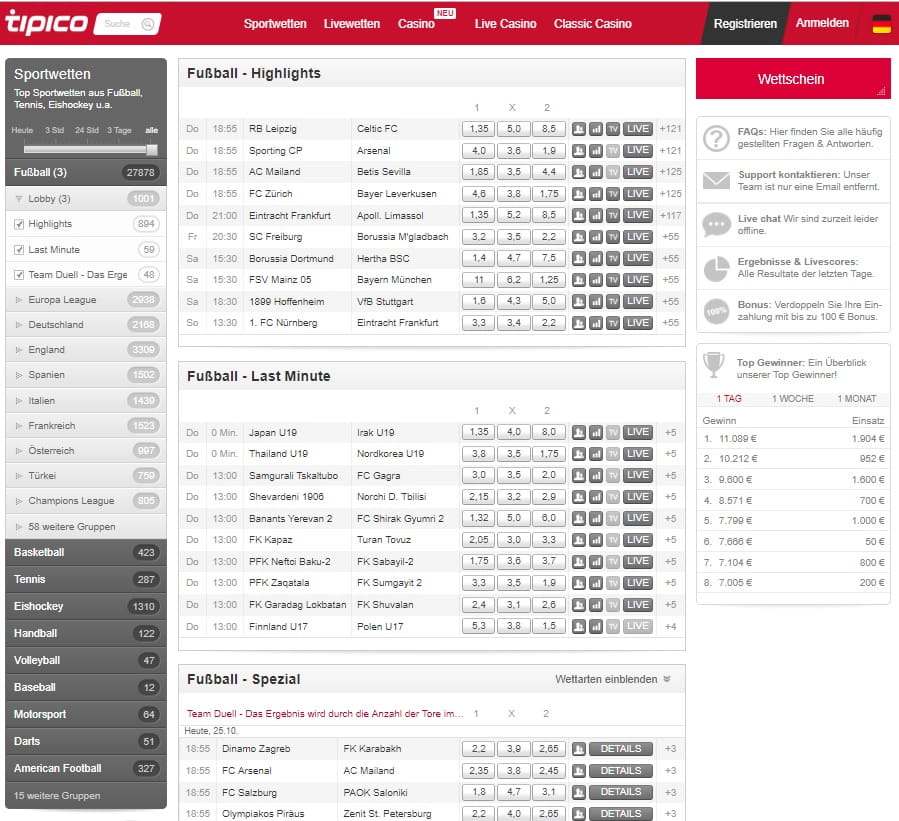Viewport: 899px width, 821px height.
Task: Switch to the 1 WOCHE tab
Action: [792, 399]
